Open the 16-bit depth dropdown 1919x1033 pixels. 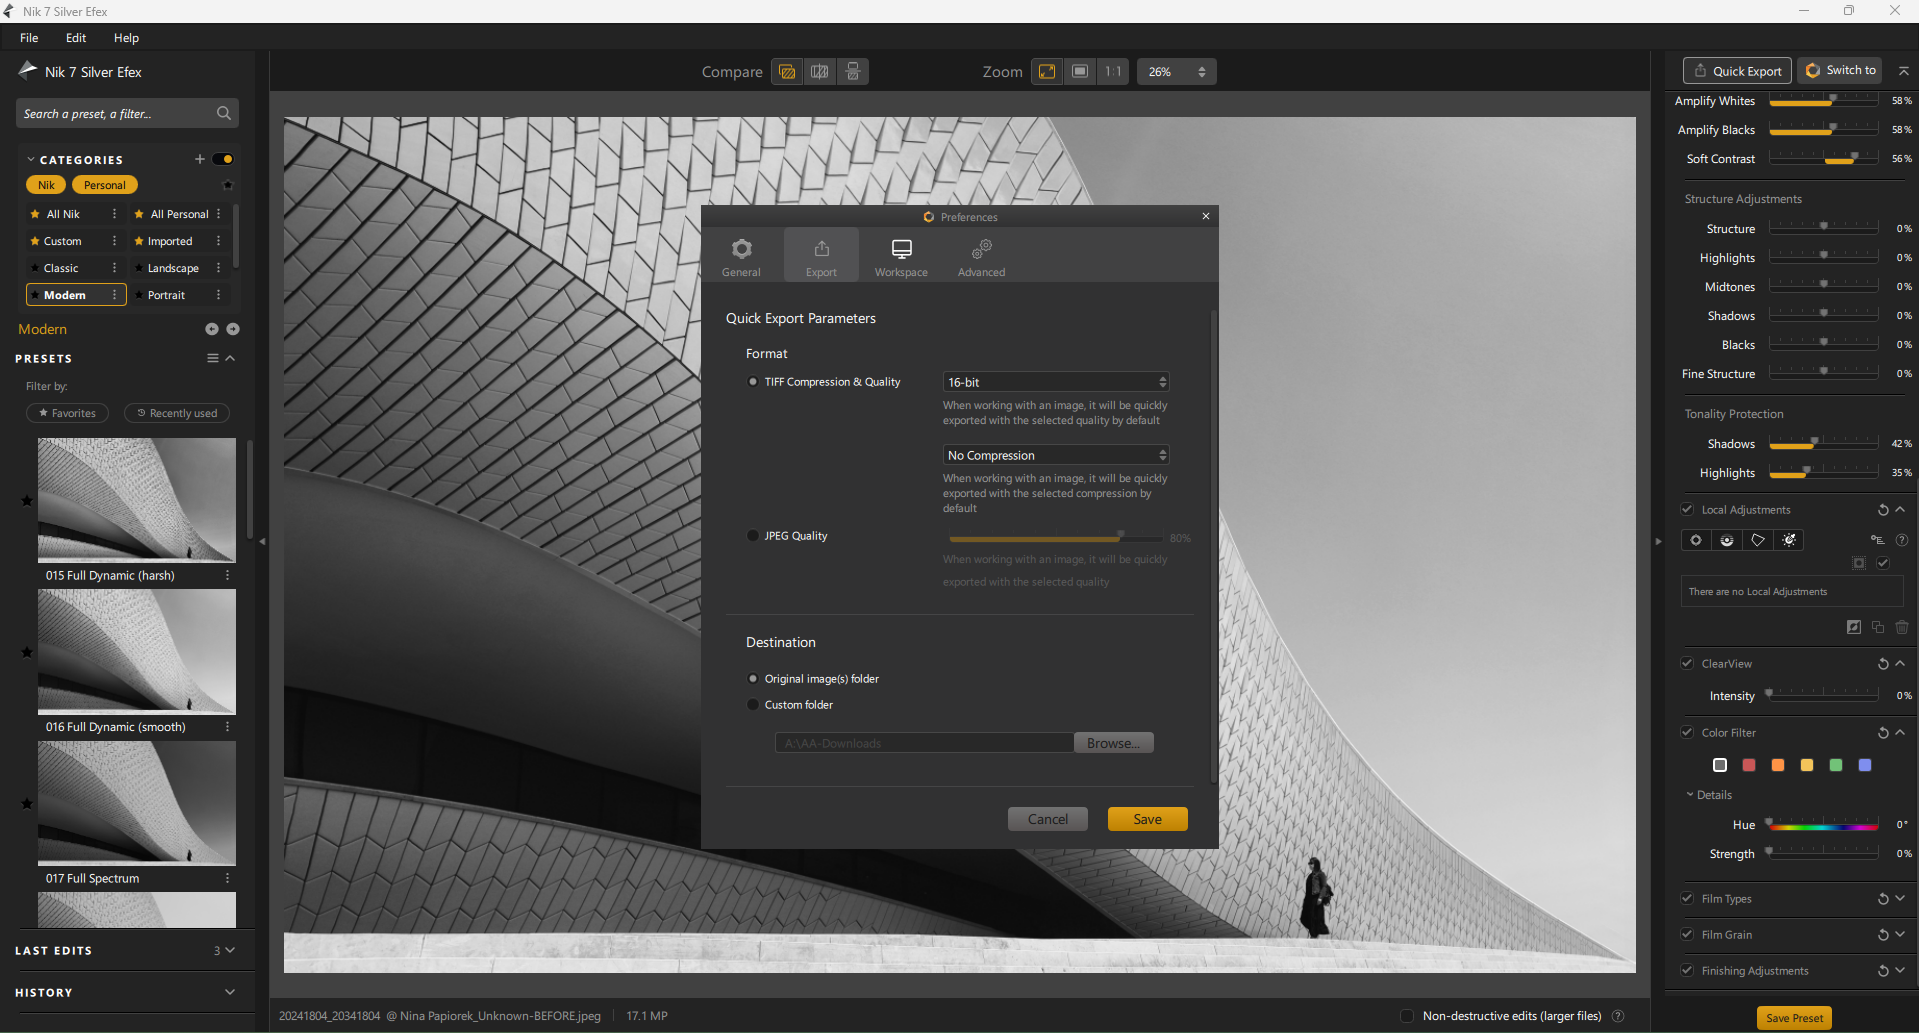[x=1056, y=382]
